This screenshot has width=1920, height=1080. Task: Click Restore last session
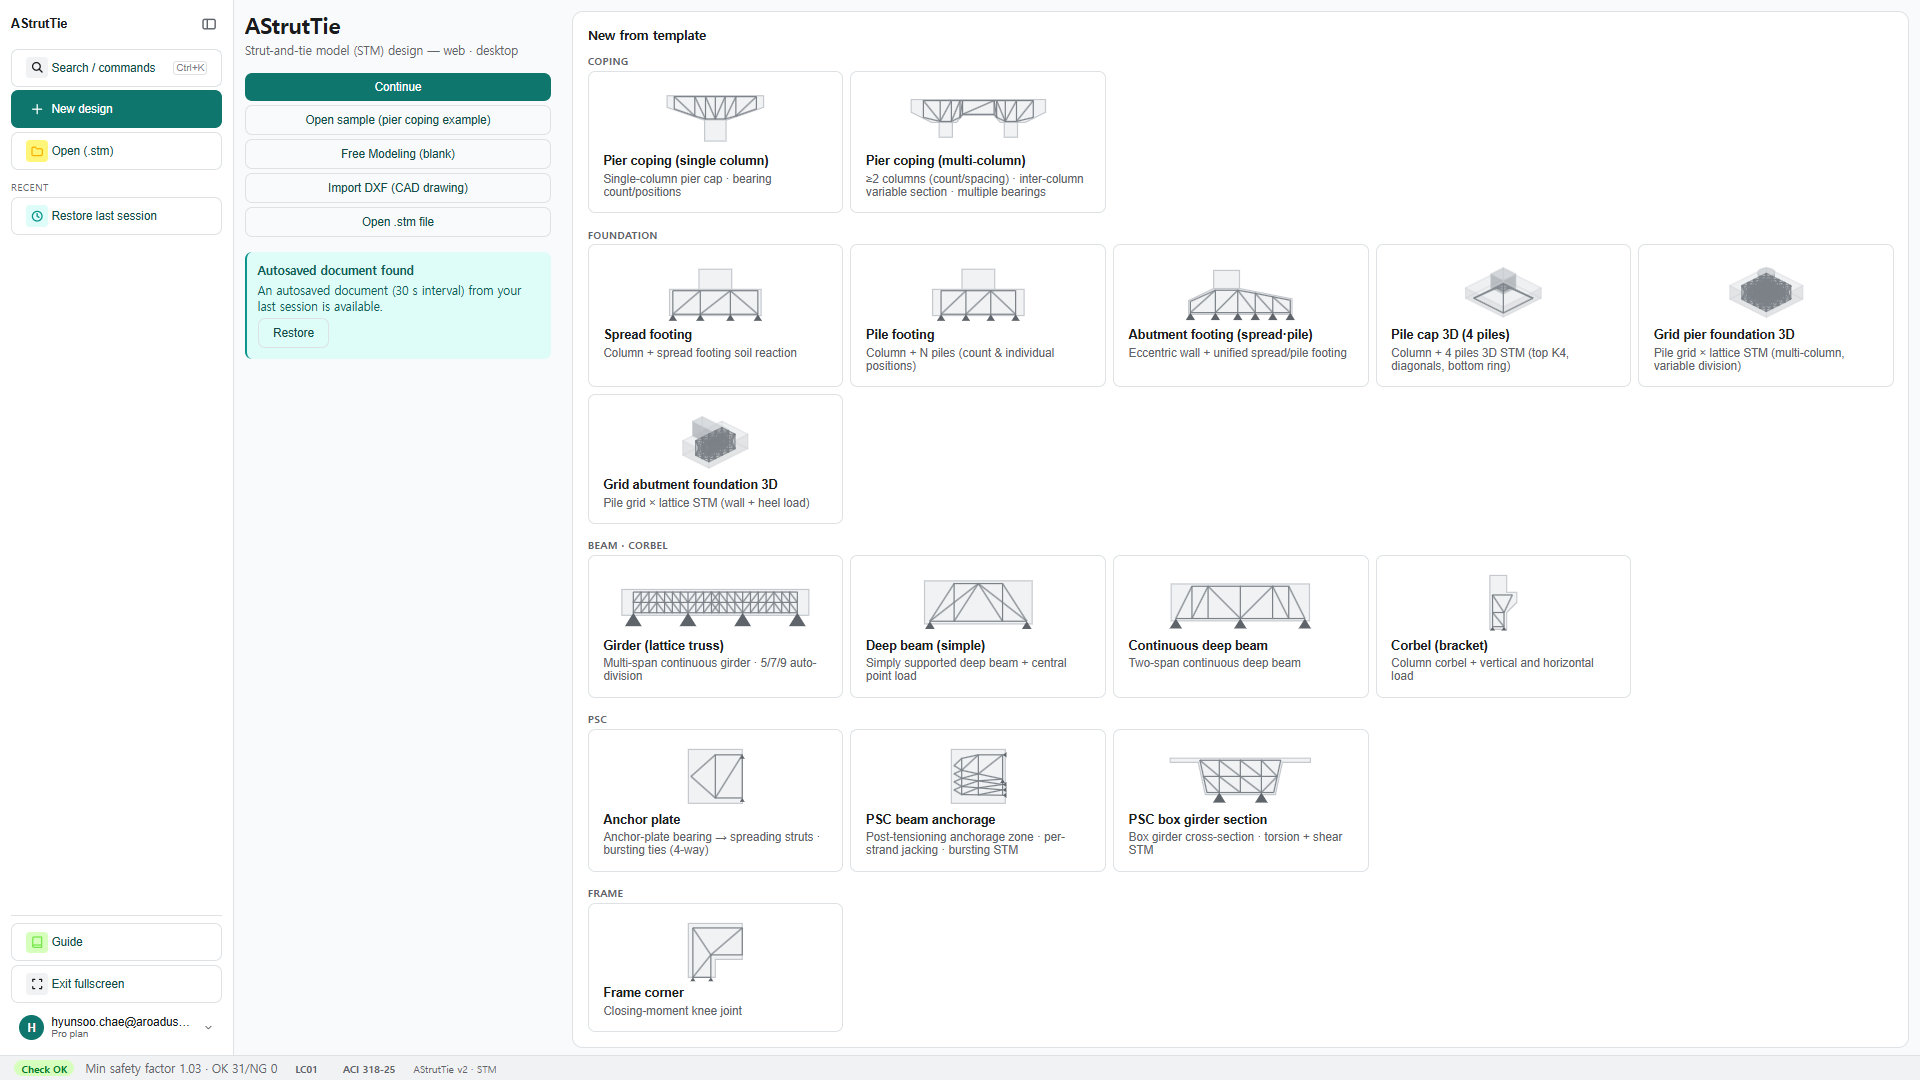click(x=116, y=216)
